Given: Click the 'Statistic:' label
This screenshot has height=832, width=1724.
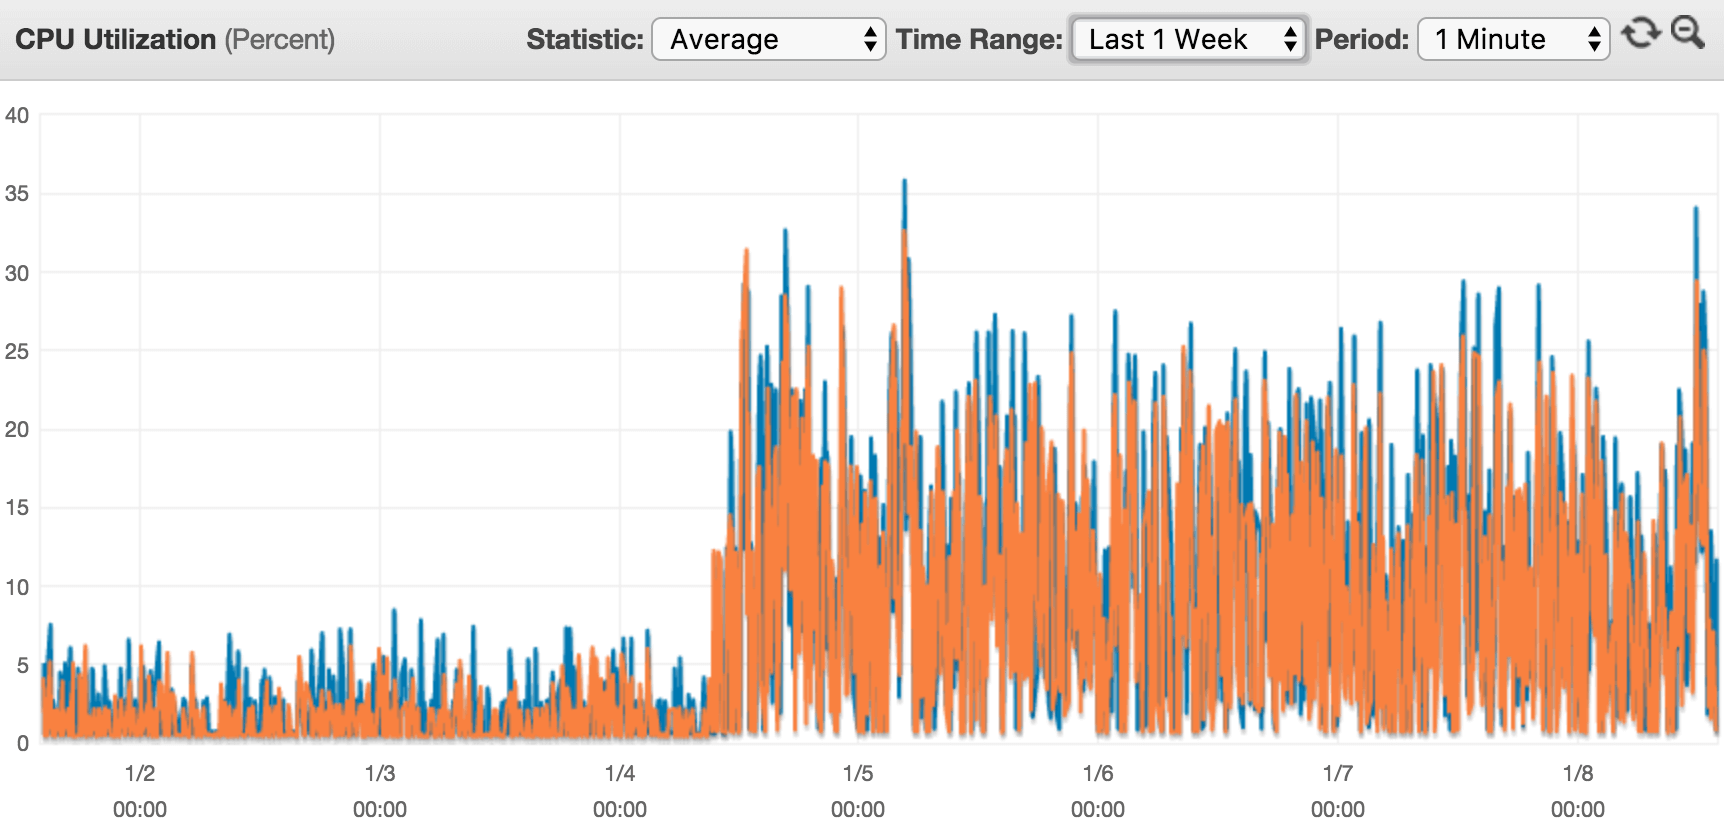Looking at the screenshot, I should click(x=585, y=40).
